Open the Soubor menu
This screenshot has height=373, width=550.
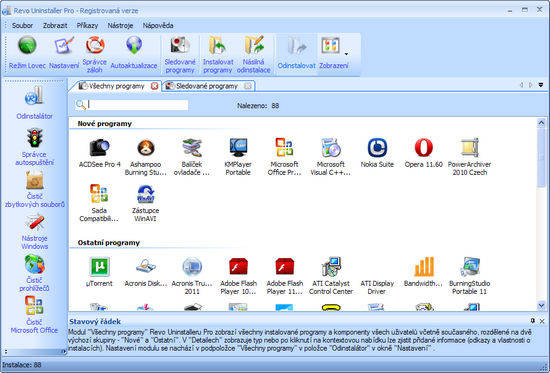[x=22, y=26]
